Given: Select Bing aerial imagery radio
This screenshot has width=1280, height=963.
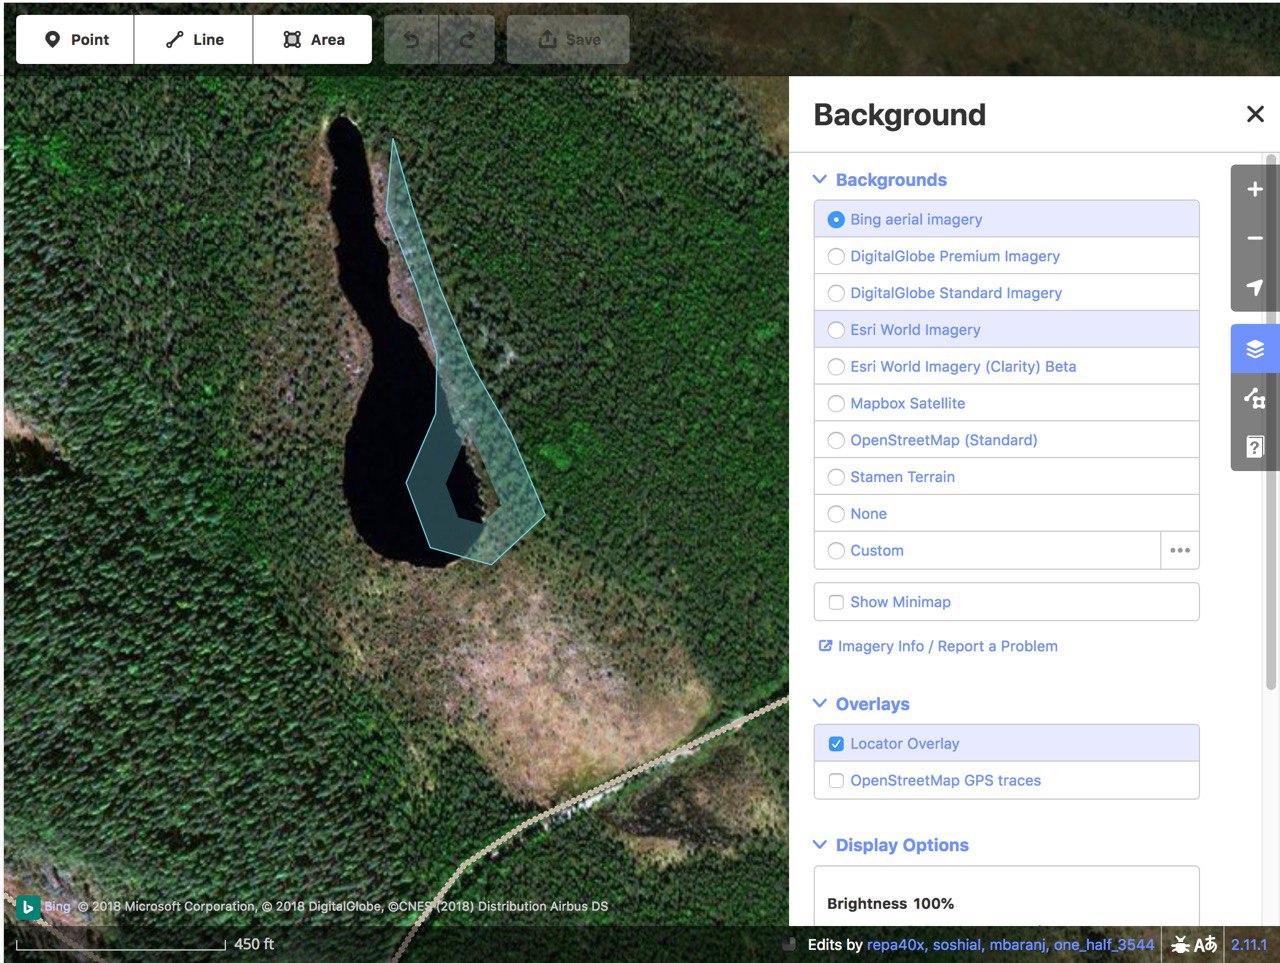Looking at the screenshot, I should coord(836,219).
